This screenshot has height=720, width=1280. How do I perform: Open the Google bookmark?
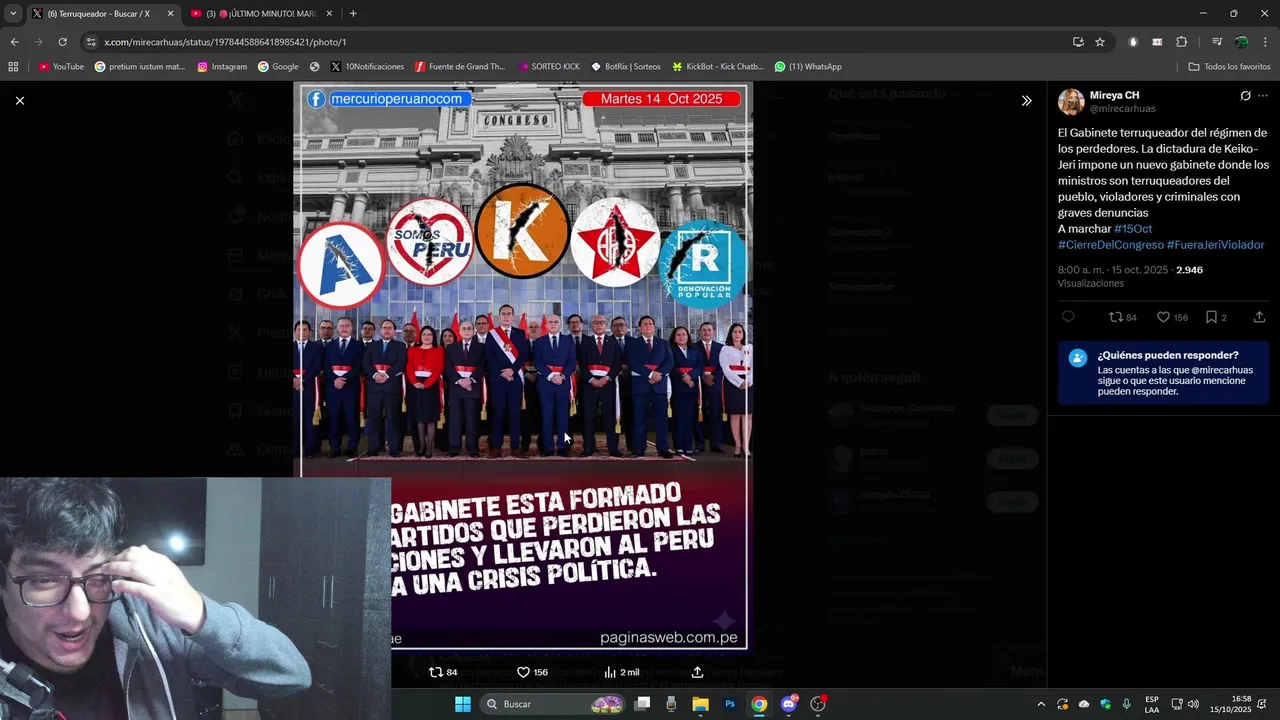[278, 67]
